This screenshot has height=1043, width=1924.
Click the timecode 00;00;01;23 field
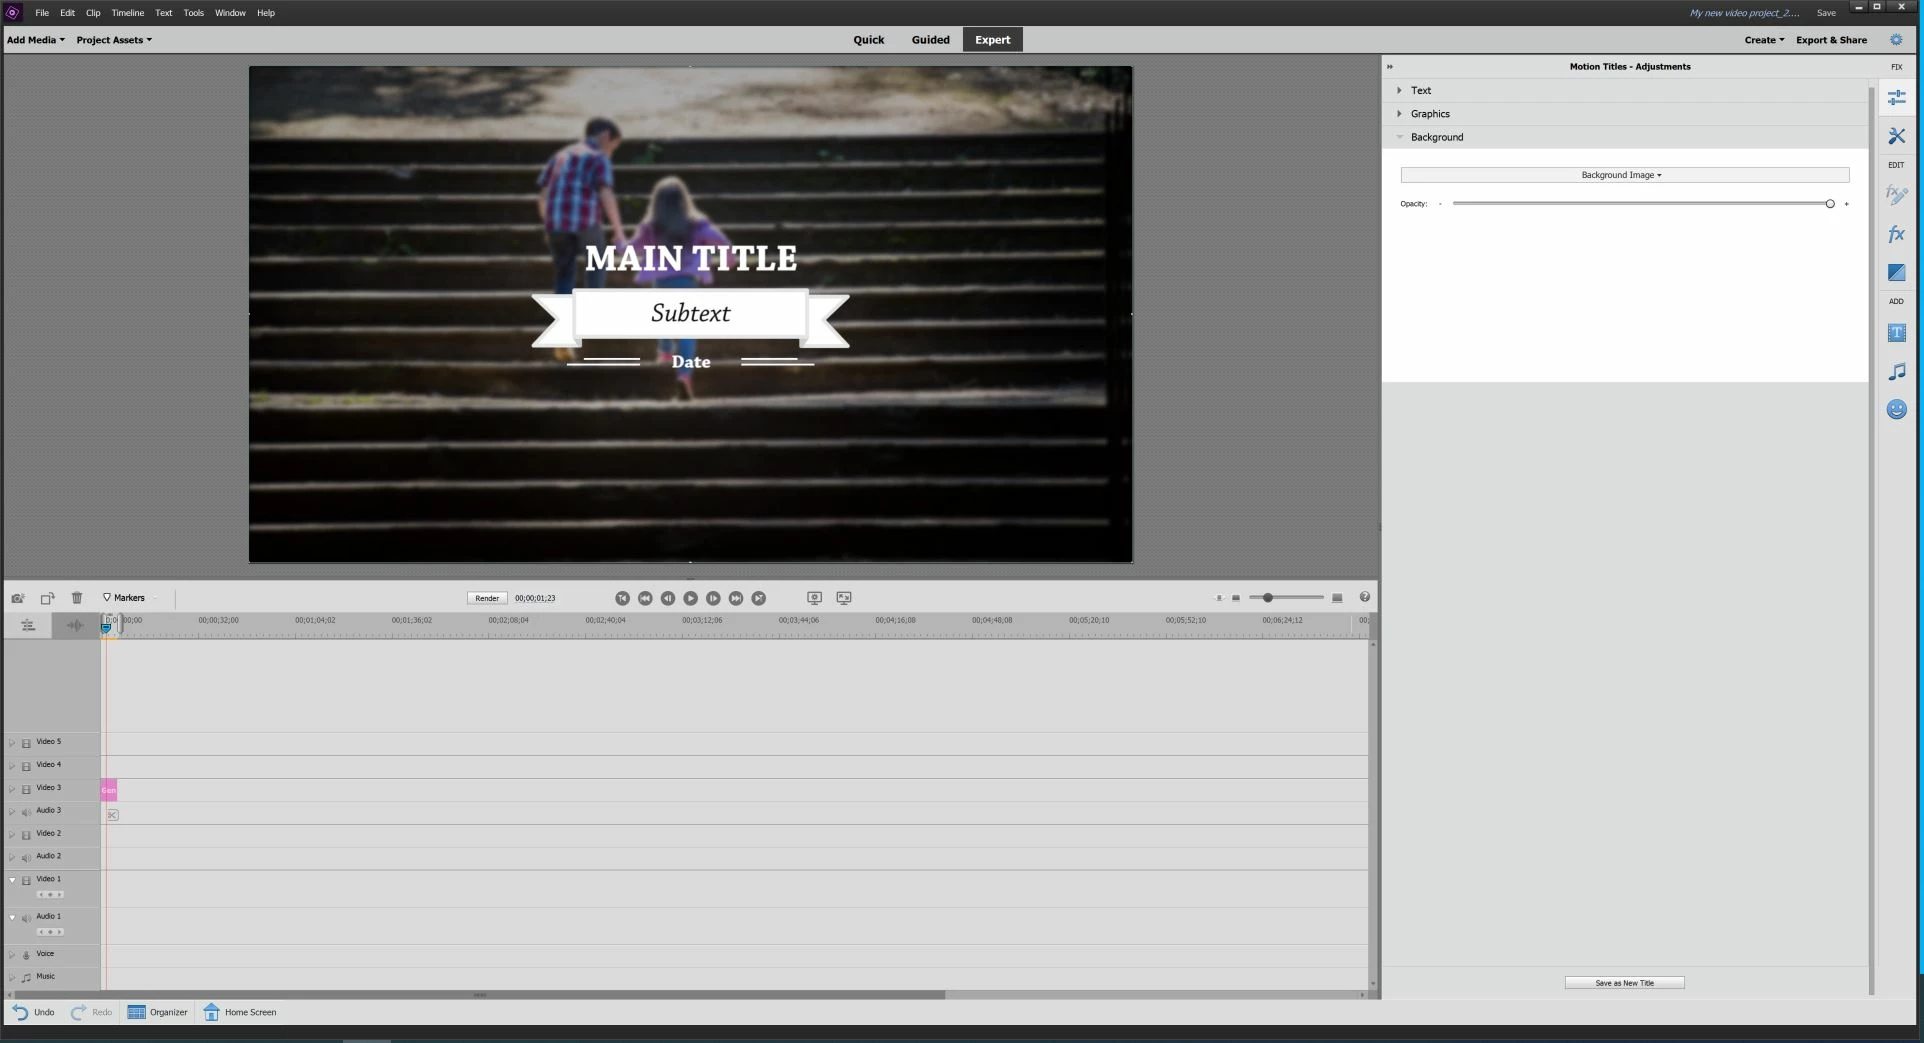[535, 598]
